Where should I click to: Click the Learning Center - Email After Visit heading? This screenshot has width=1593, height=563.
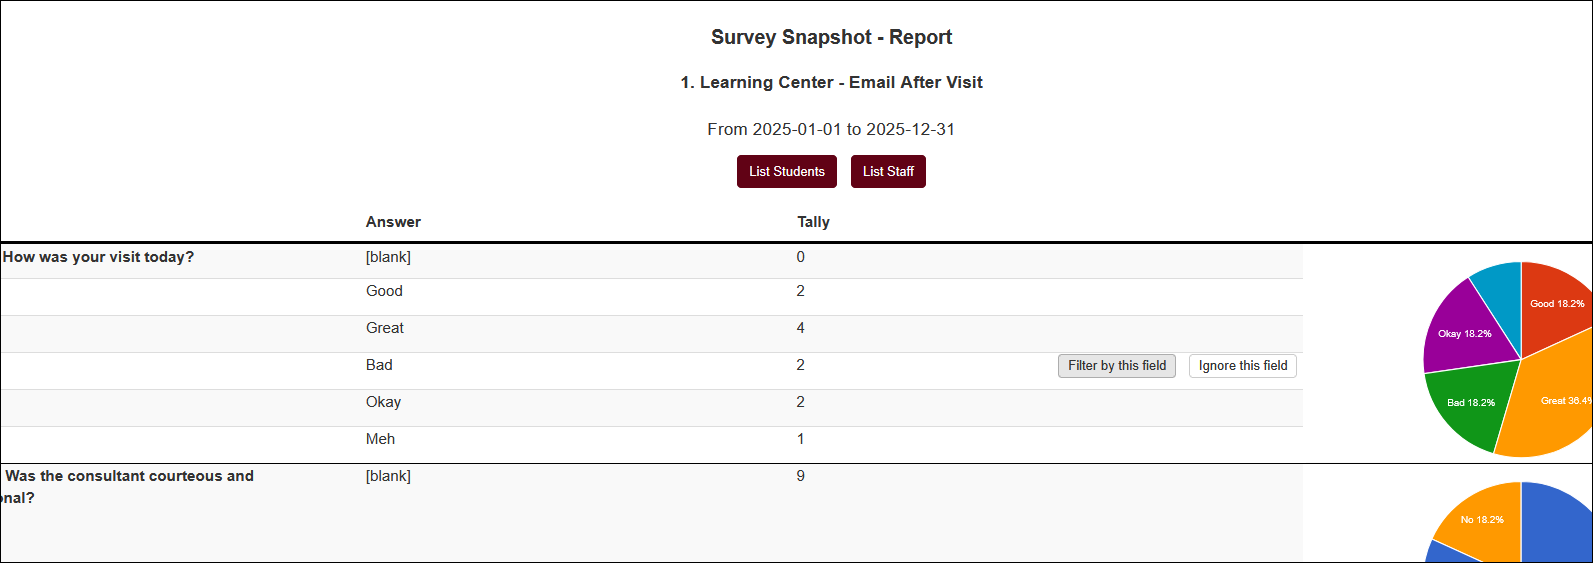pos(831,83)
